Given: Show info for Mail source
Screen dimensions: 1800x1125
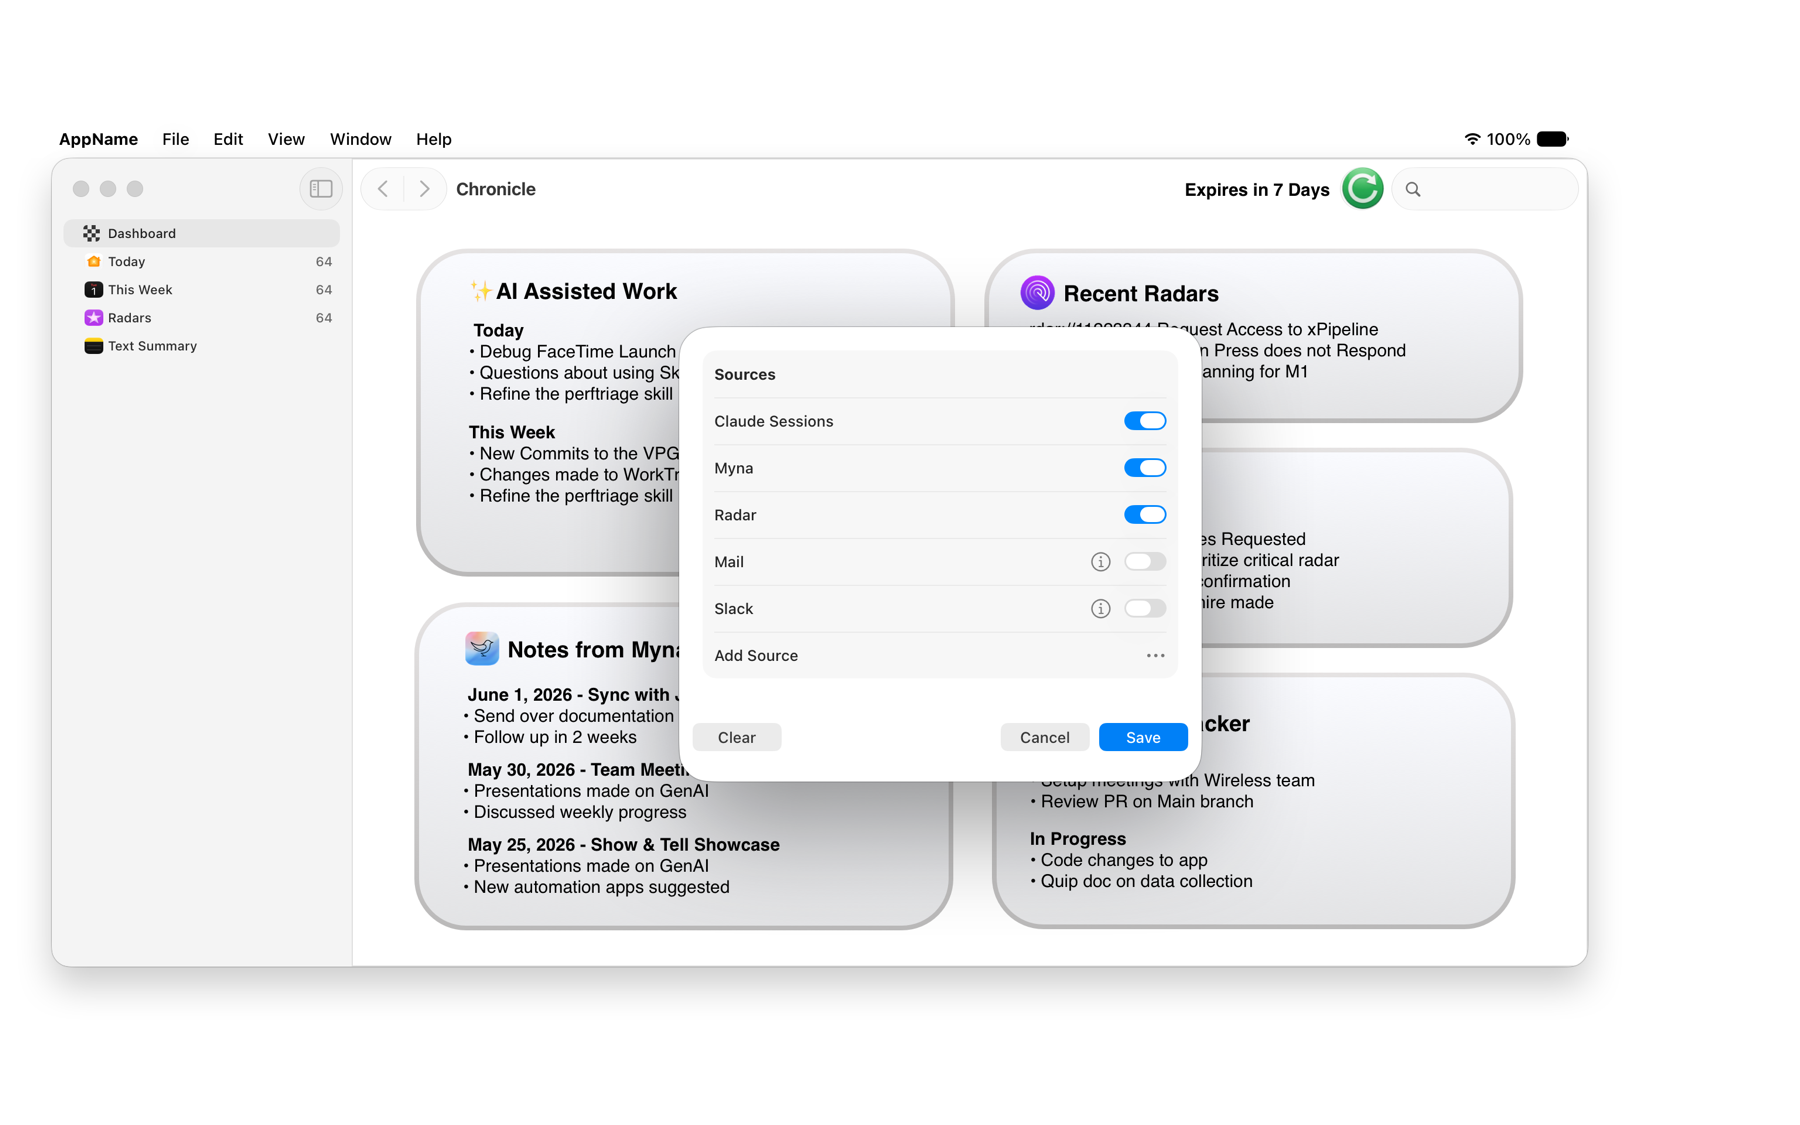Looking at the screenshot, I should [1100, 562].
